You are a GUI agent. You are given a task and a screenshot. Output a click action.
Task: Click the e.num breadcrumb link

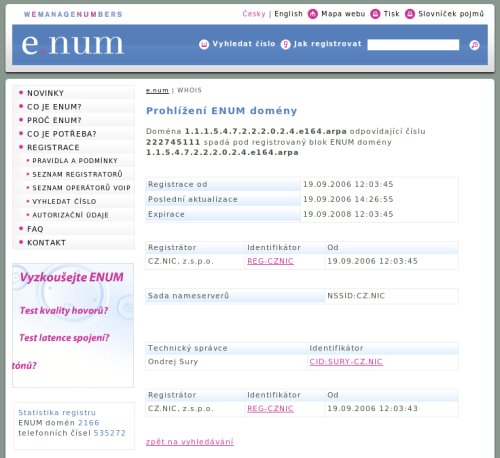[x=157, y=90]
